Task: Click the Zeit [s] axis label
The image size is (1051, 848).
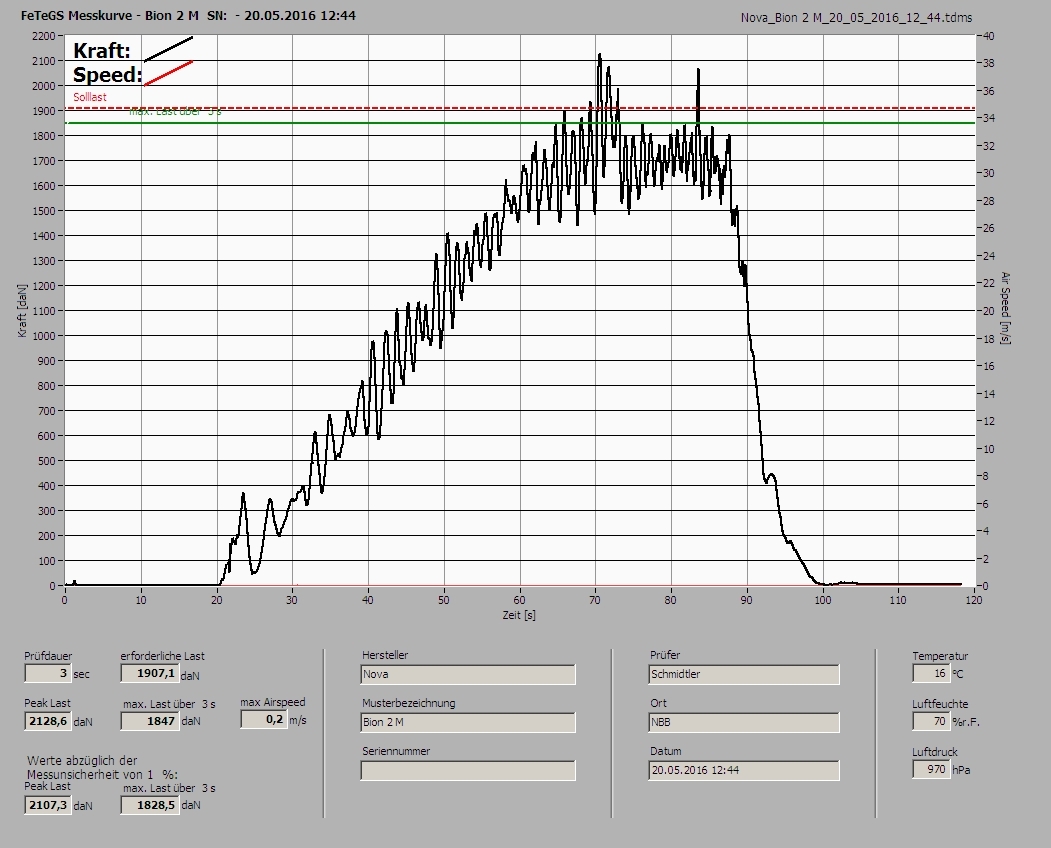Action: (x=519, y=615)
